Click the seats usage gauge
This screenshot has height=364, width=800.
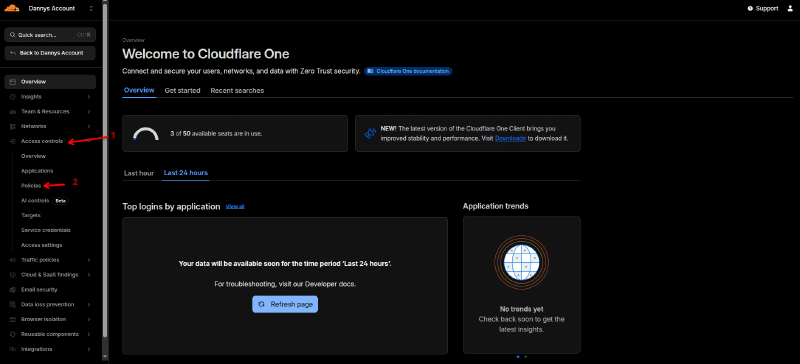[x=146, y=133]
